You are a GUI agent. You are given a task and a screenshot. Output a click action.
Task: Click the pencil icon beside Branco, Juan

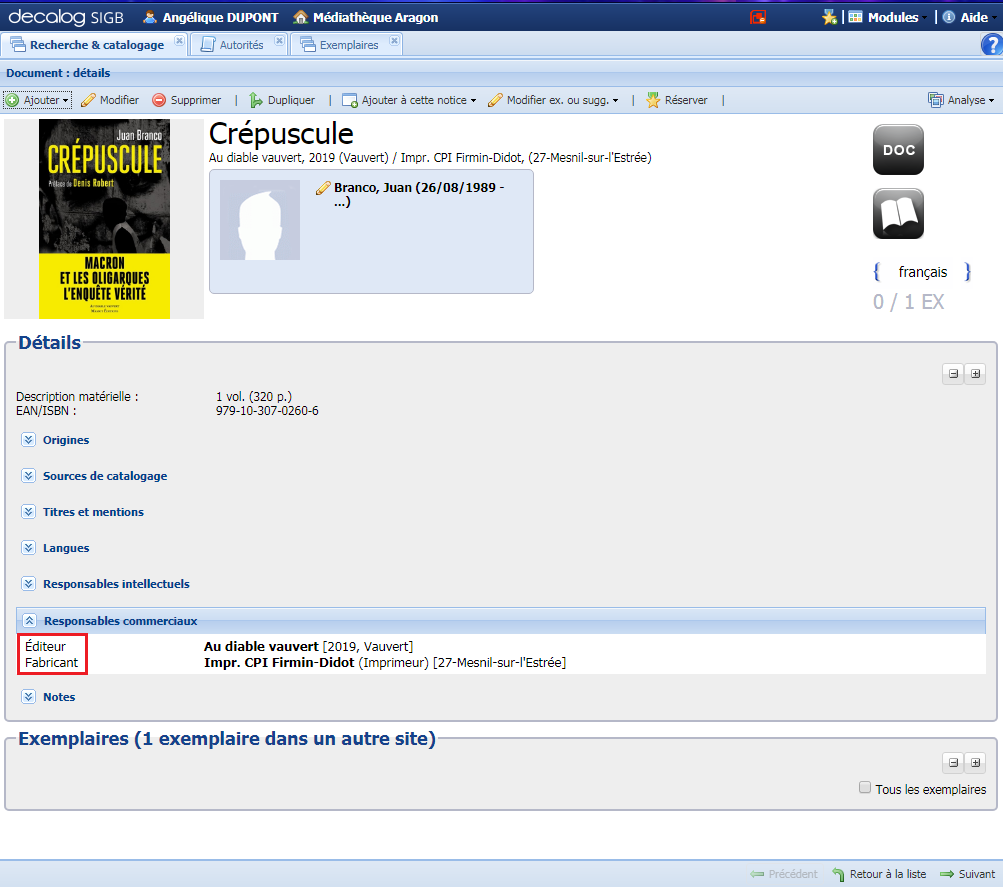[x=322, y=188]
